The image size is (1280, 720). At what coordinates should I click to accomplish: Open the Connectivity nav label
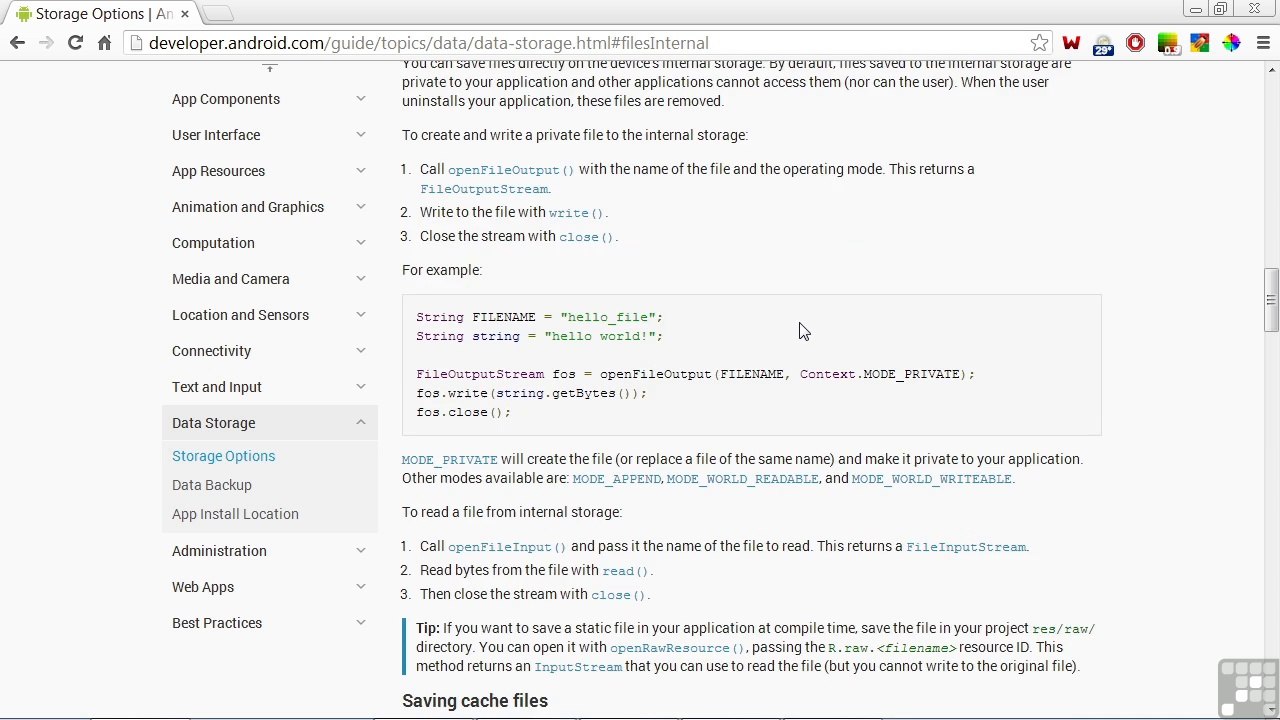click(211, 351)
